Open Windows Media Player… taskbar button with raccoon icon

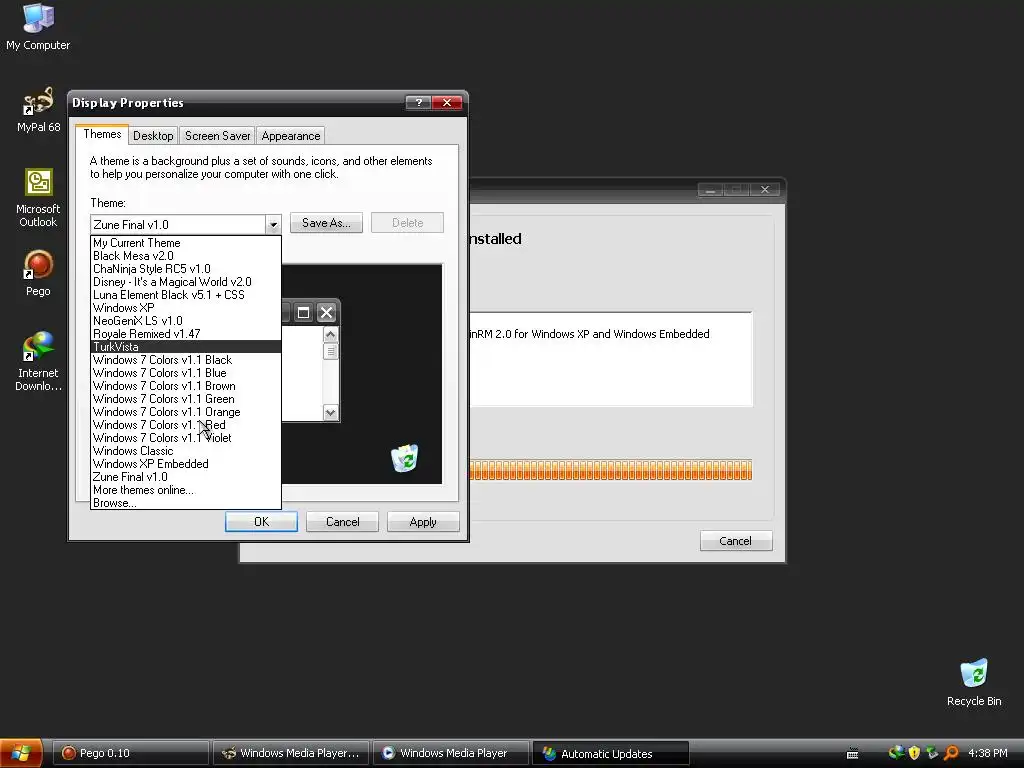pyautogui.click(x=291, y=753)
